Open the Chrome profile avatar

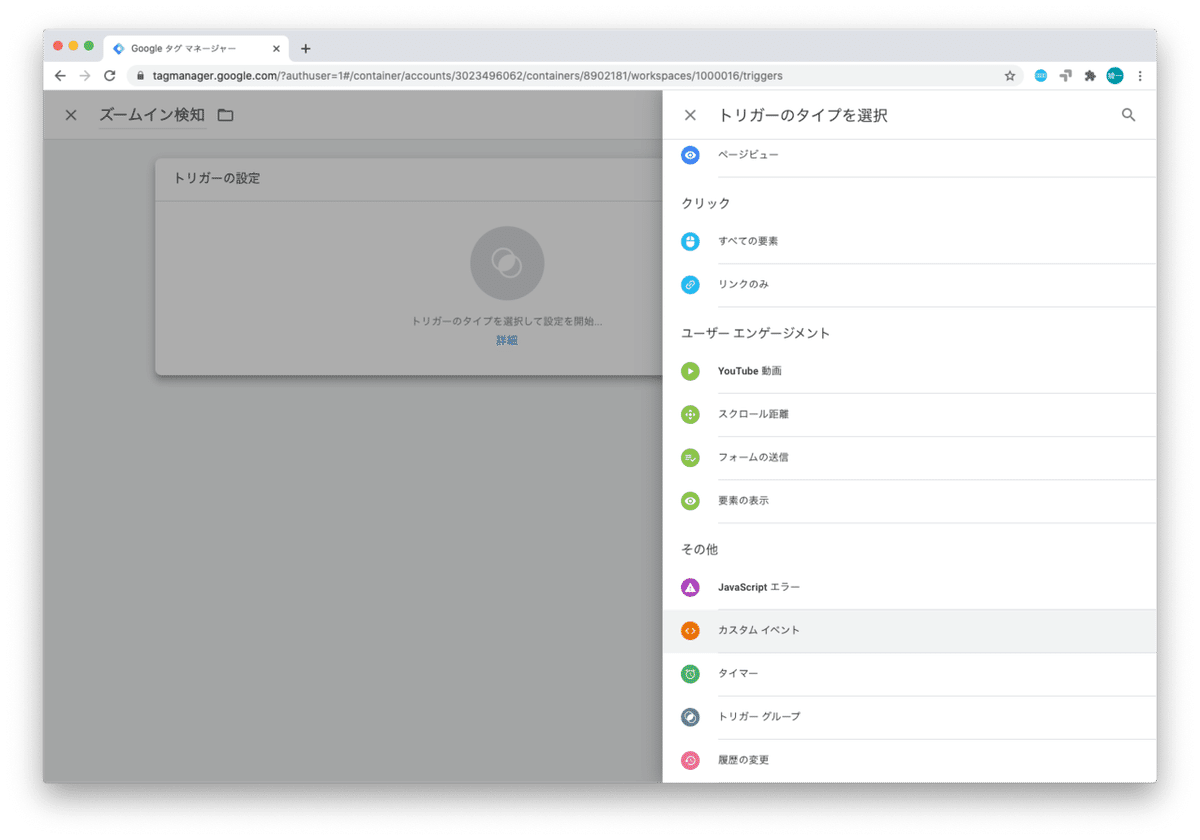tap(1115, 76)
